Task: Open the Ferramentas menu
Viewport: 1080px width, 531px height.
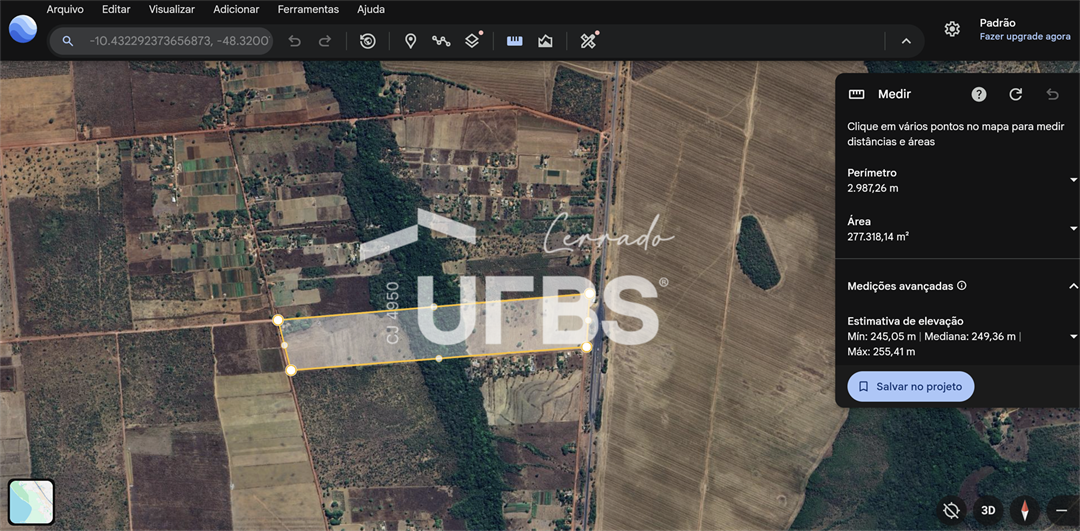Action: pyautogui.click(x=308, y=9)
